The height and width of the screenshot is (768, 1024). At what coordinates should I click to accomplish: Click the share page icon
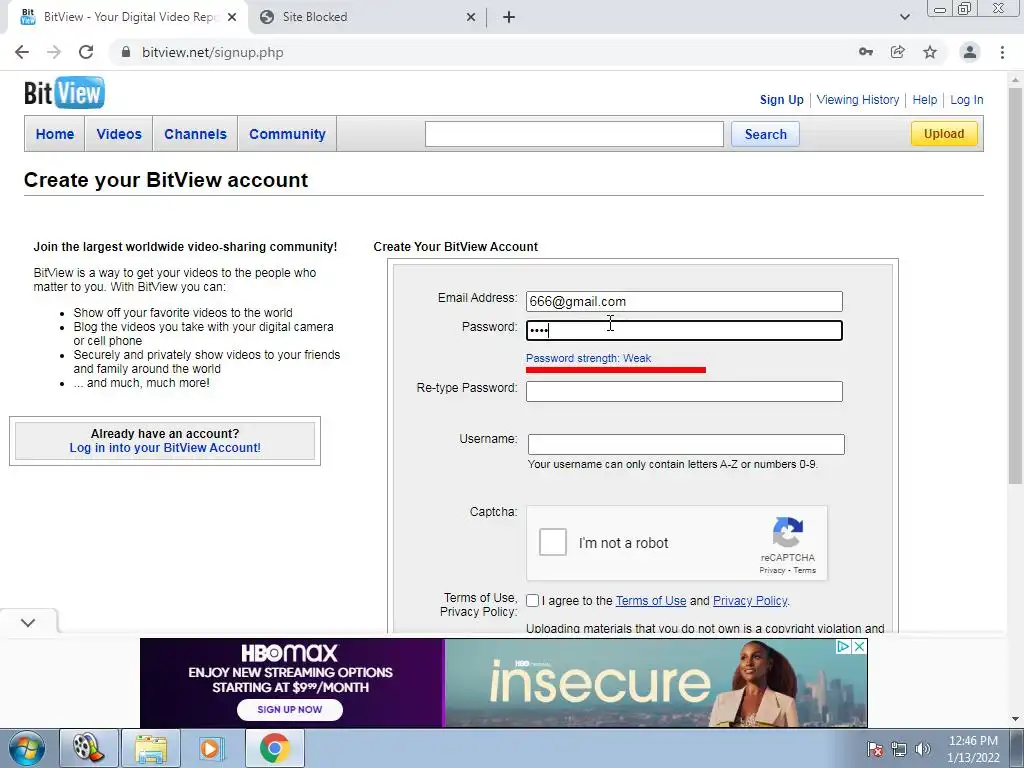coord(898,52)
